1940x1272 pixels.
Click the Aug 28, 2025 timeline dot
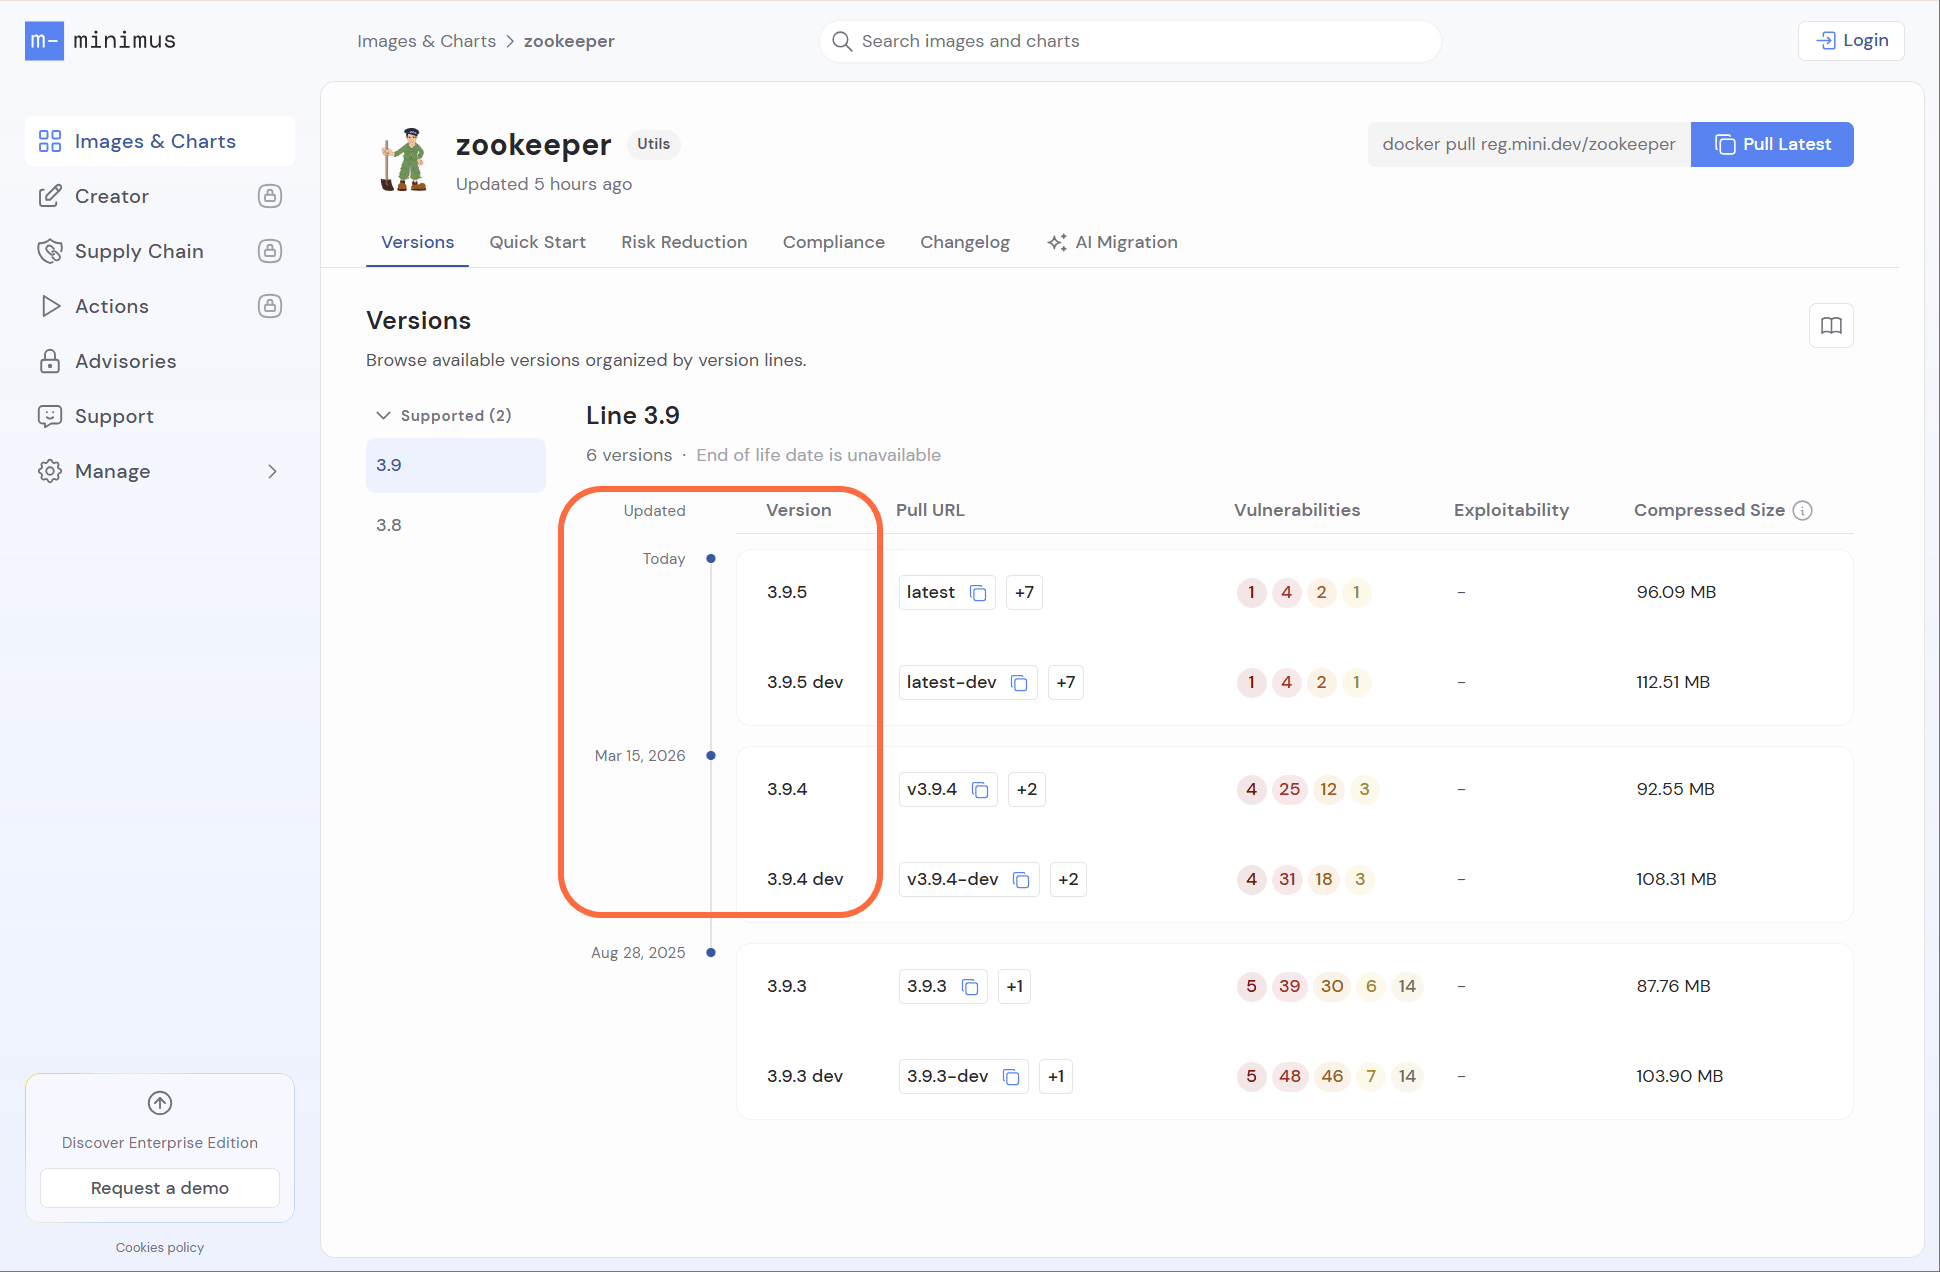point(711,953)
